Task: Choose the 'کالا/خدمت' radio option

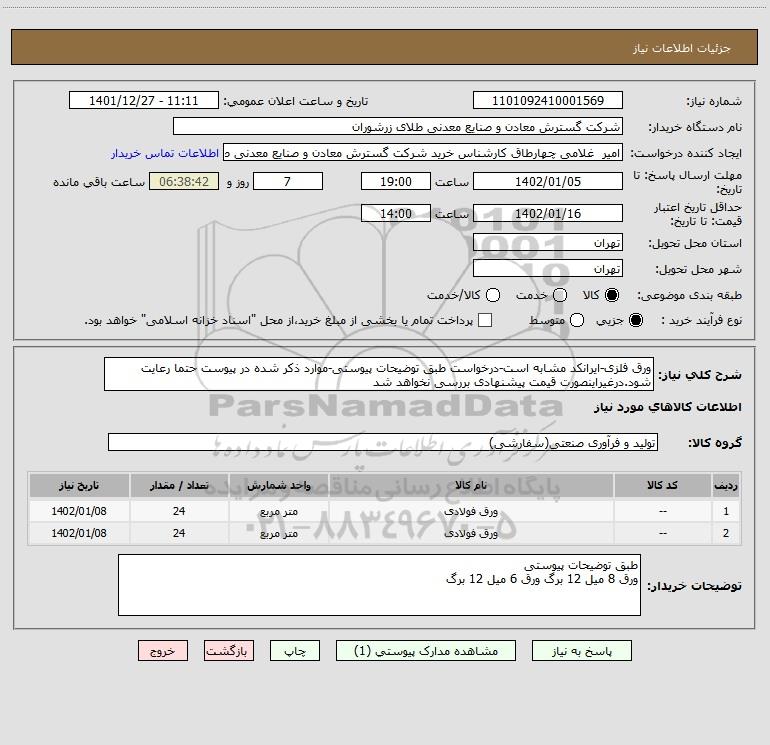Action: 492,296
